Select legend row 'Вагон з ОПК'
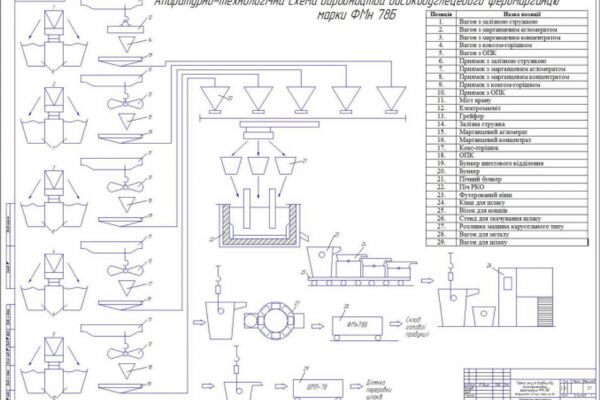600x400 pixels. 507,54
